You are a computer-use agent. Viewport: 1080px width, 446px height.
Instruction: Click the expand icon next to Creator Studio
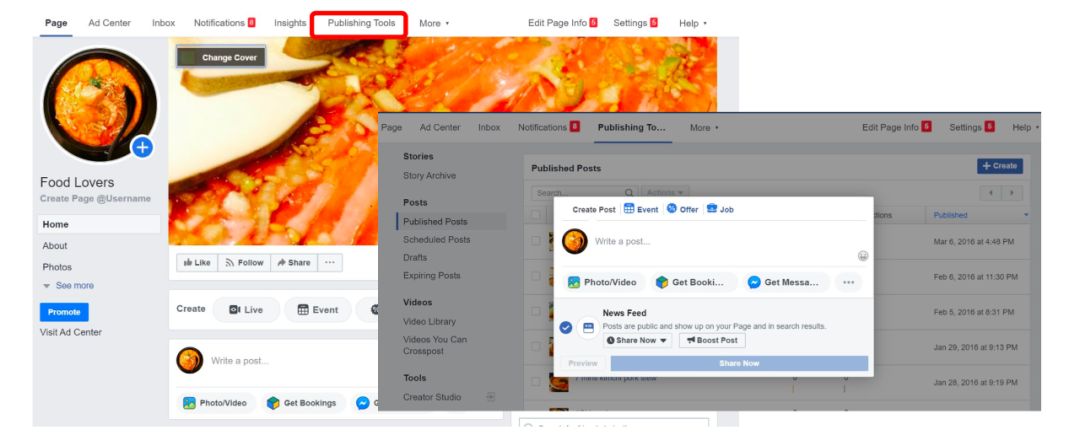pos(490,396)
